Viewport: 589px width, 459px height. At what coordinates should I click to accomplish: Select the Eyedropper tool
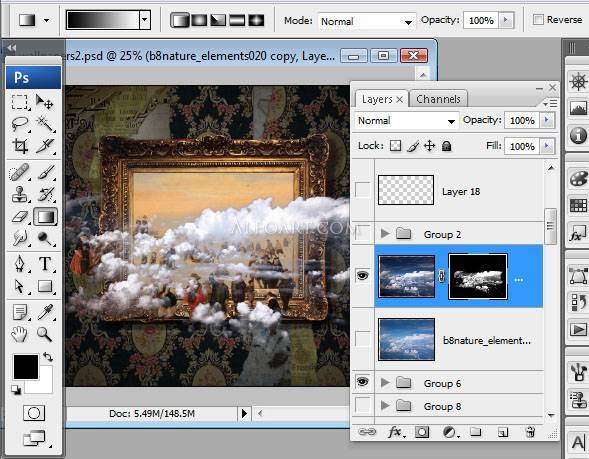(45, 312)
